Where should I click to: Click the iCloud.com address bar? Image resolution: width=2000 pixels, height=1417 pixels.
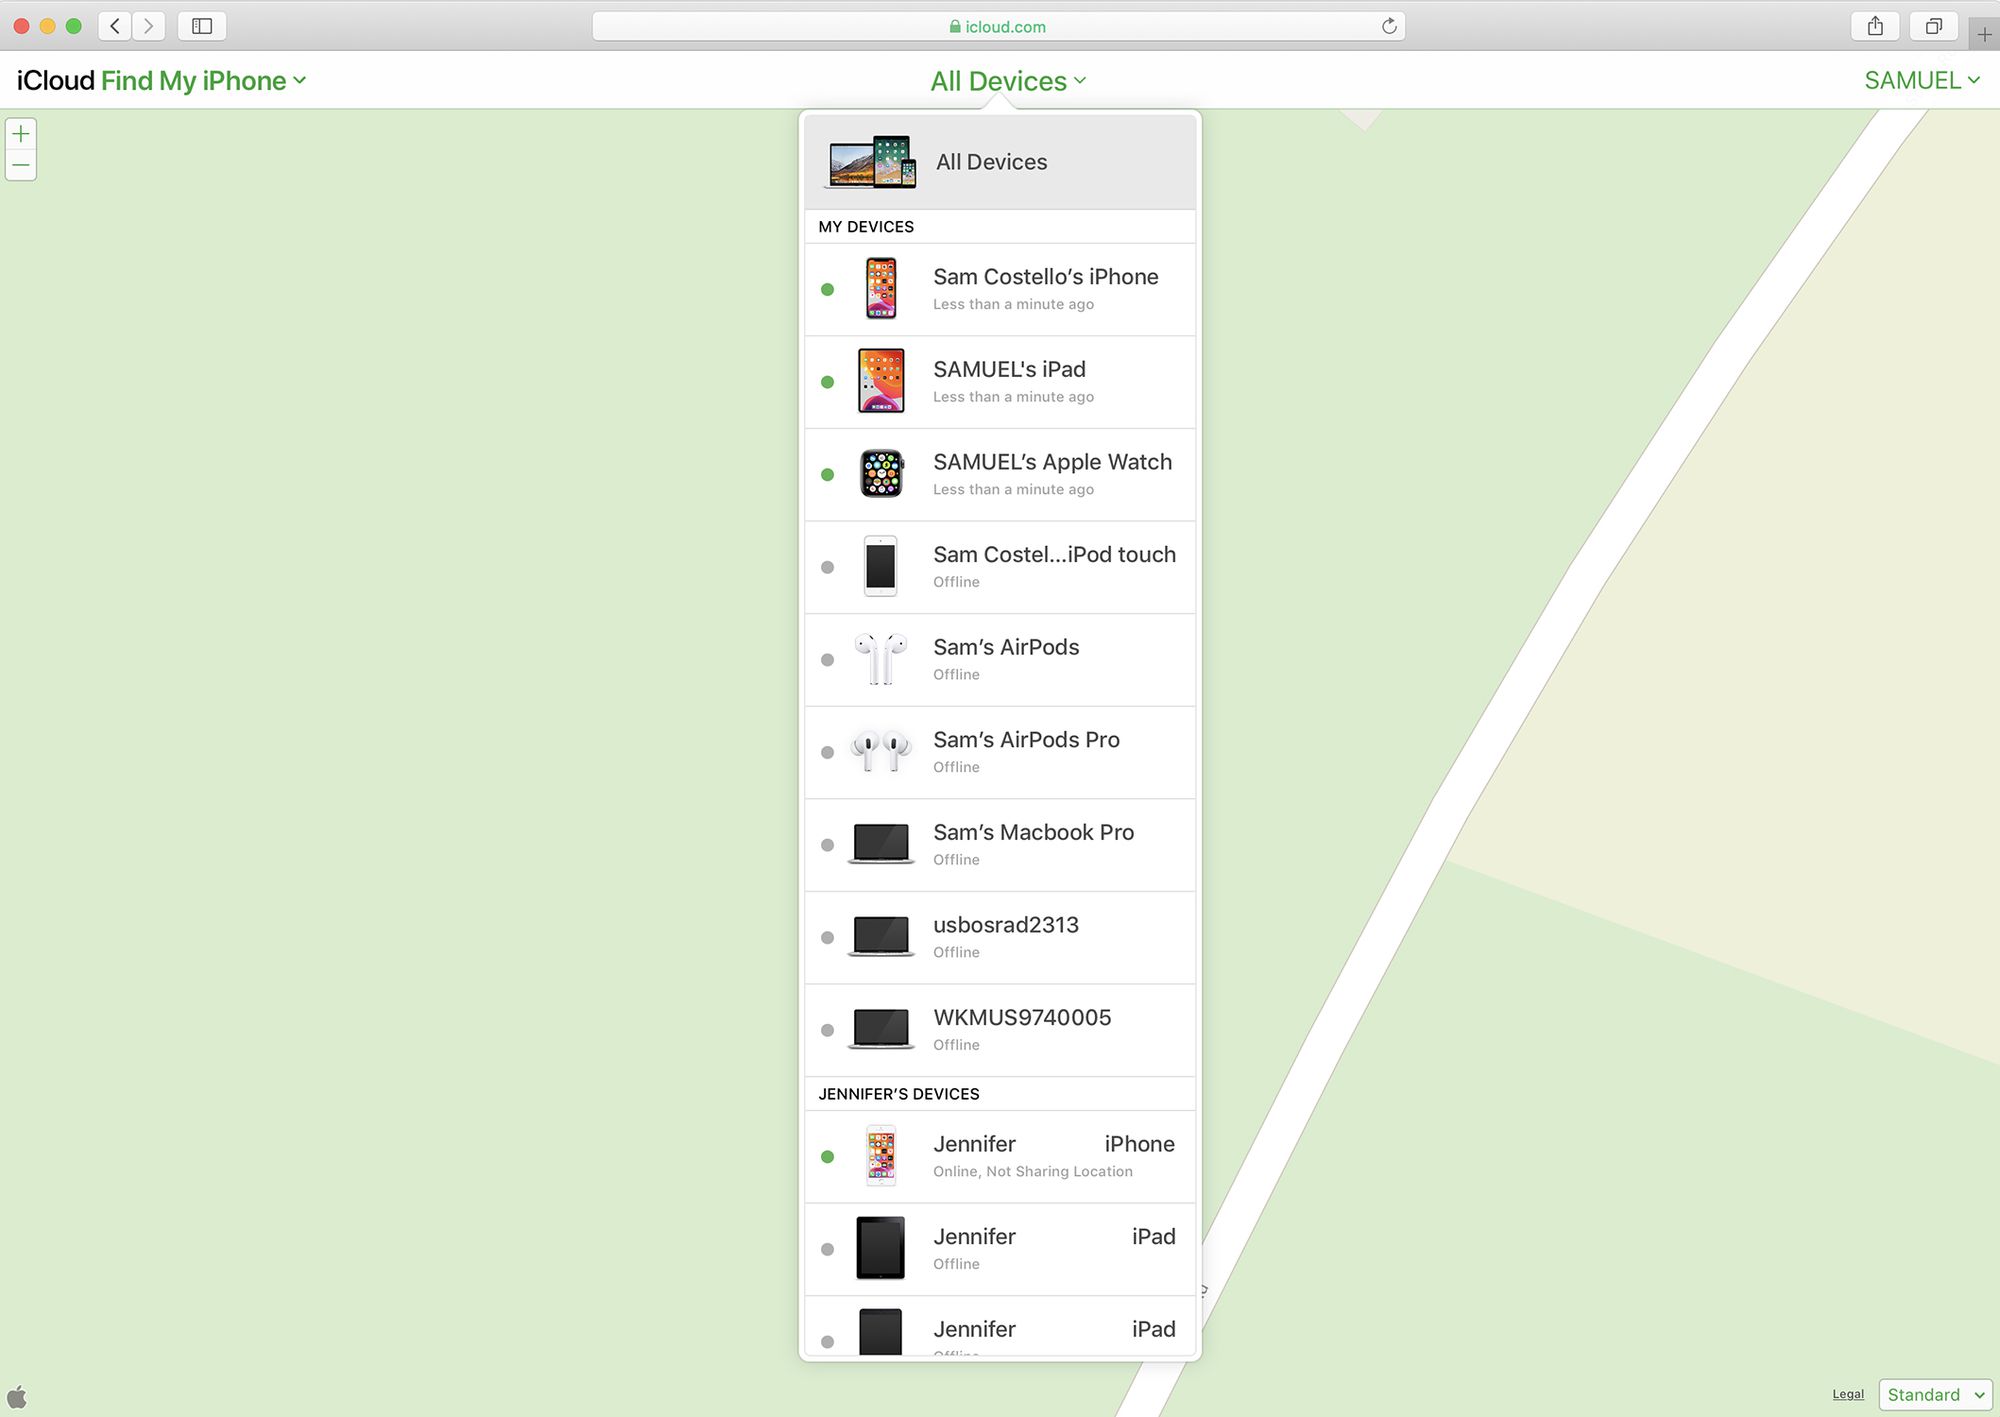(x=998, y=26)
